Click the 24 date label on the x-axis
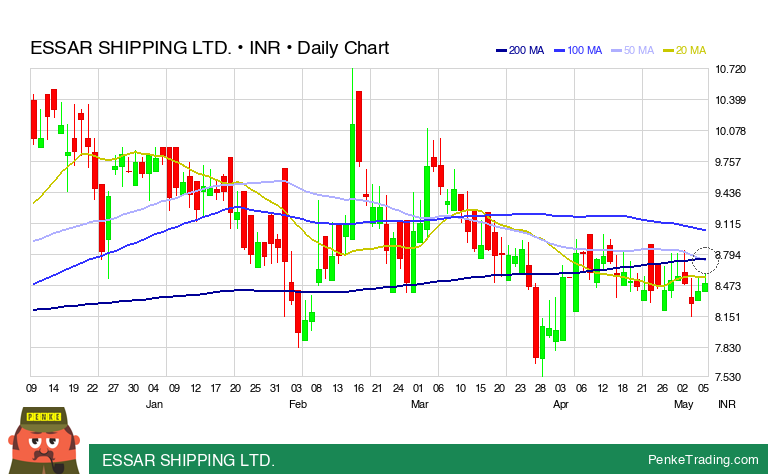Image resolution: width=768 pixels, height=474 pixels. tap(398, 388)
